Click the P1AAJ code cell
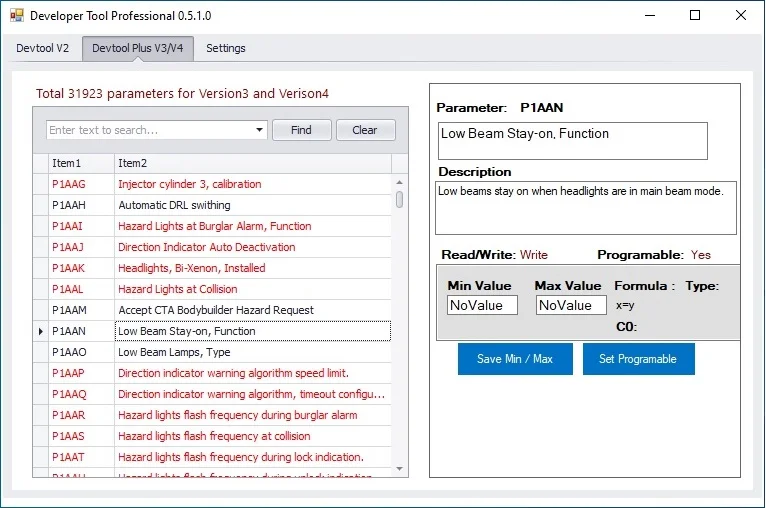Image resolution: width=766 pixels, height=508 pixels. pos(82,247)
